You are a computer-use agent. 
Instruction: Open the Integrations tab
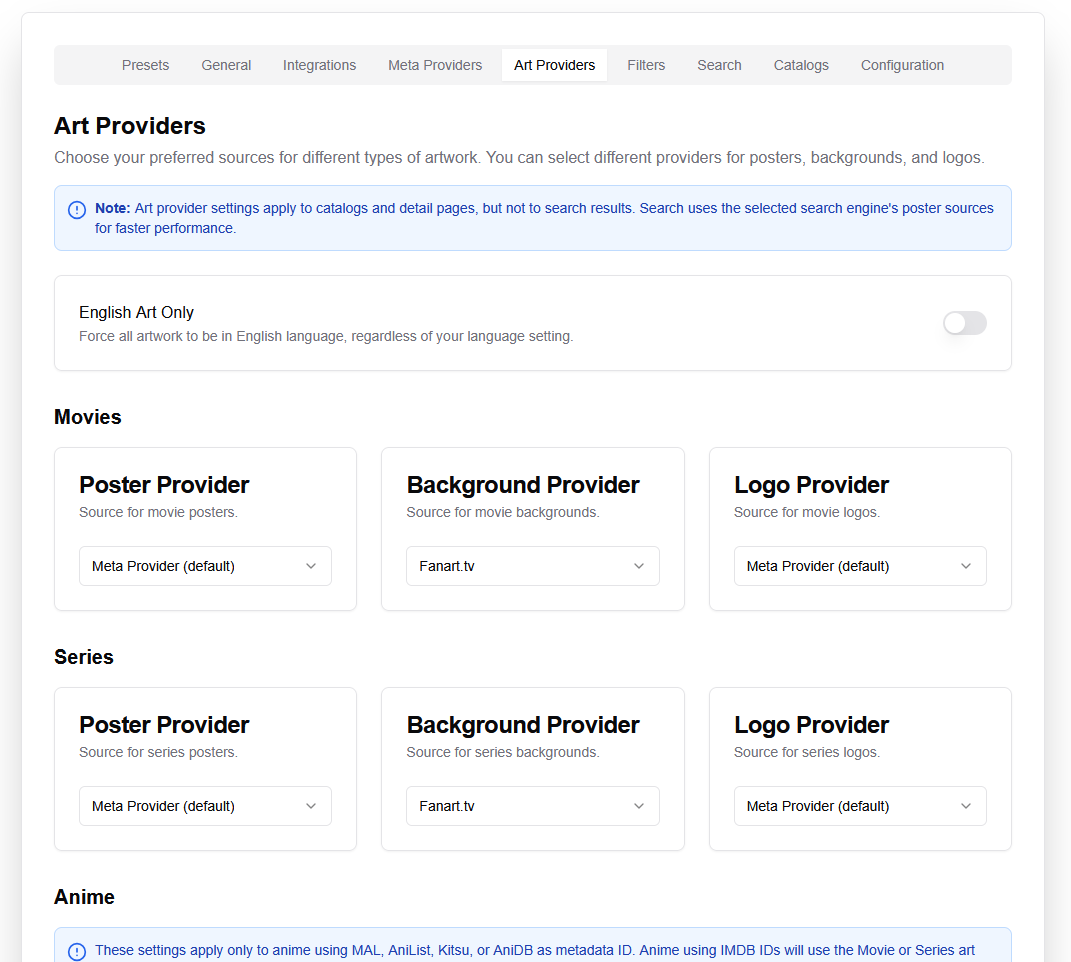(319, 65)
